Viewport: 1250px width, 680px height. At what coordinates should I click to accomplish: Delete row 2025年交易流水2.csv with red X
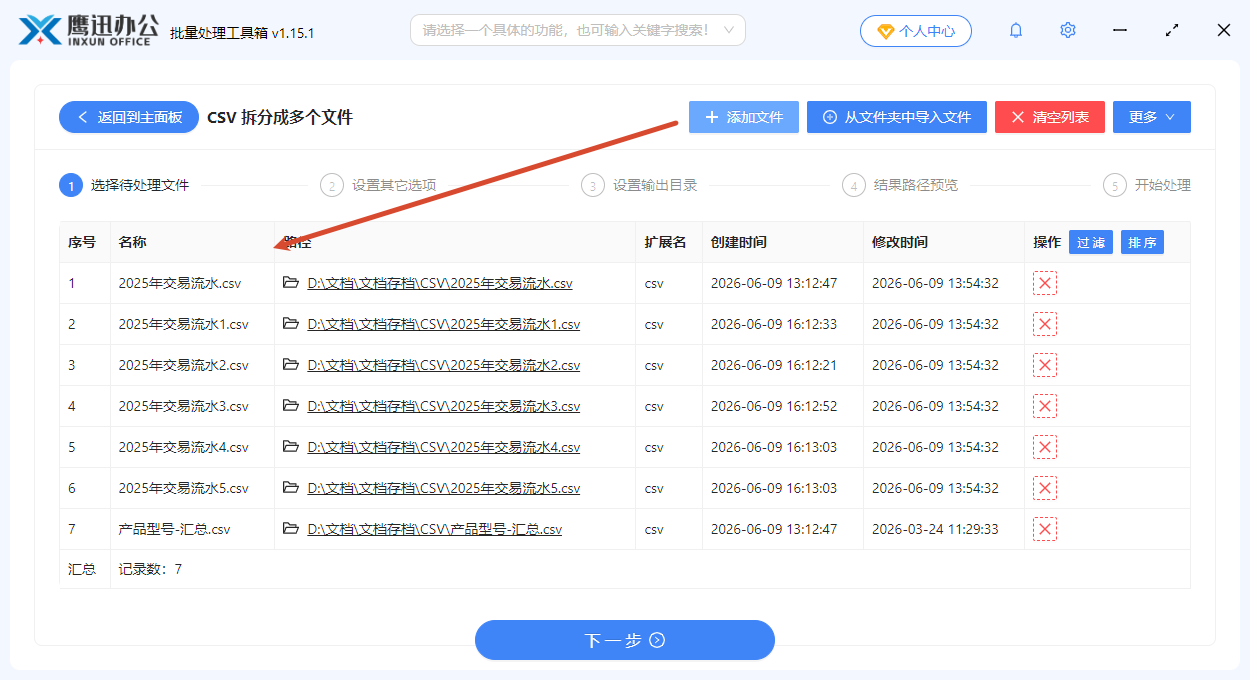click(x=1045, y=365)
